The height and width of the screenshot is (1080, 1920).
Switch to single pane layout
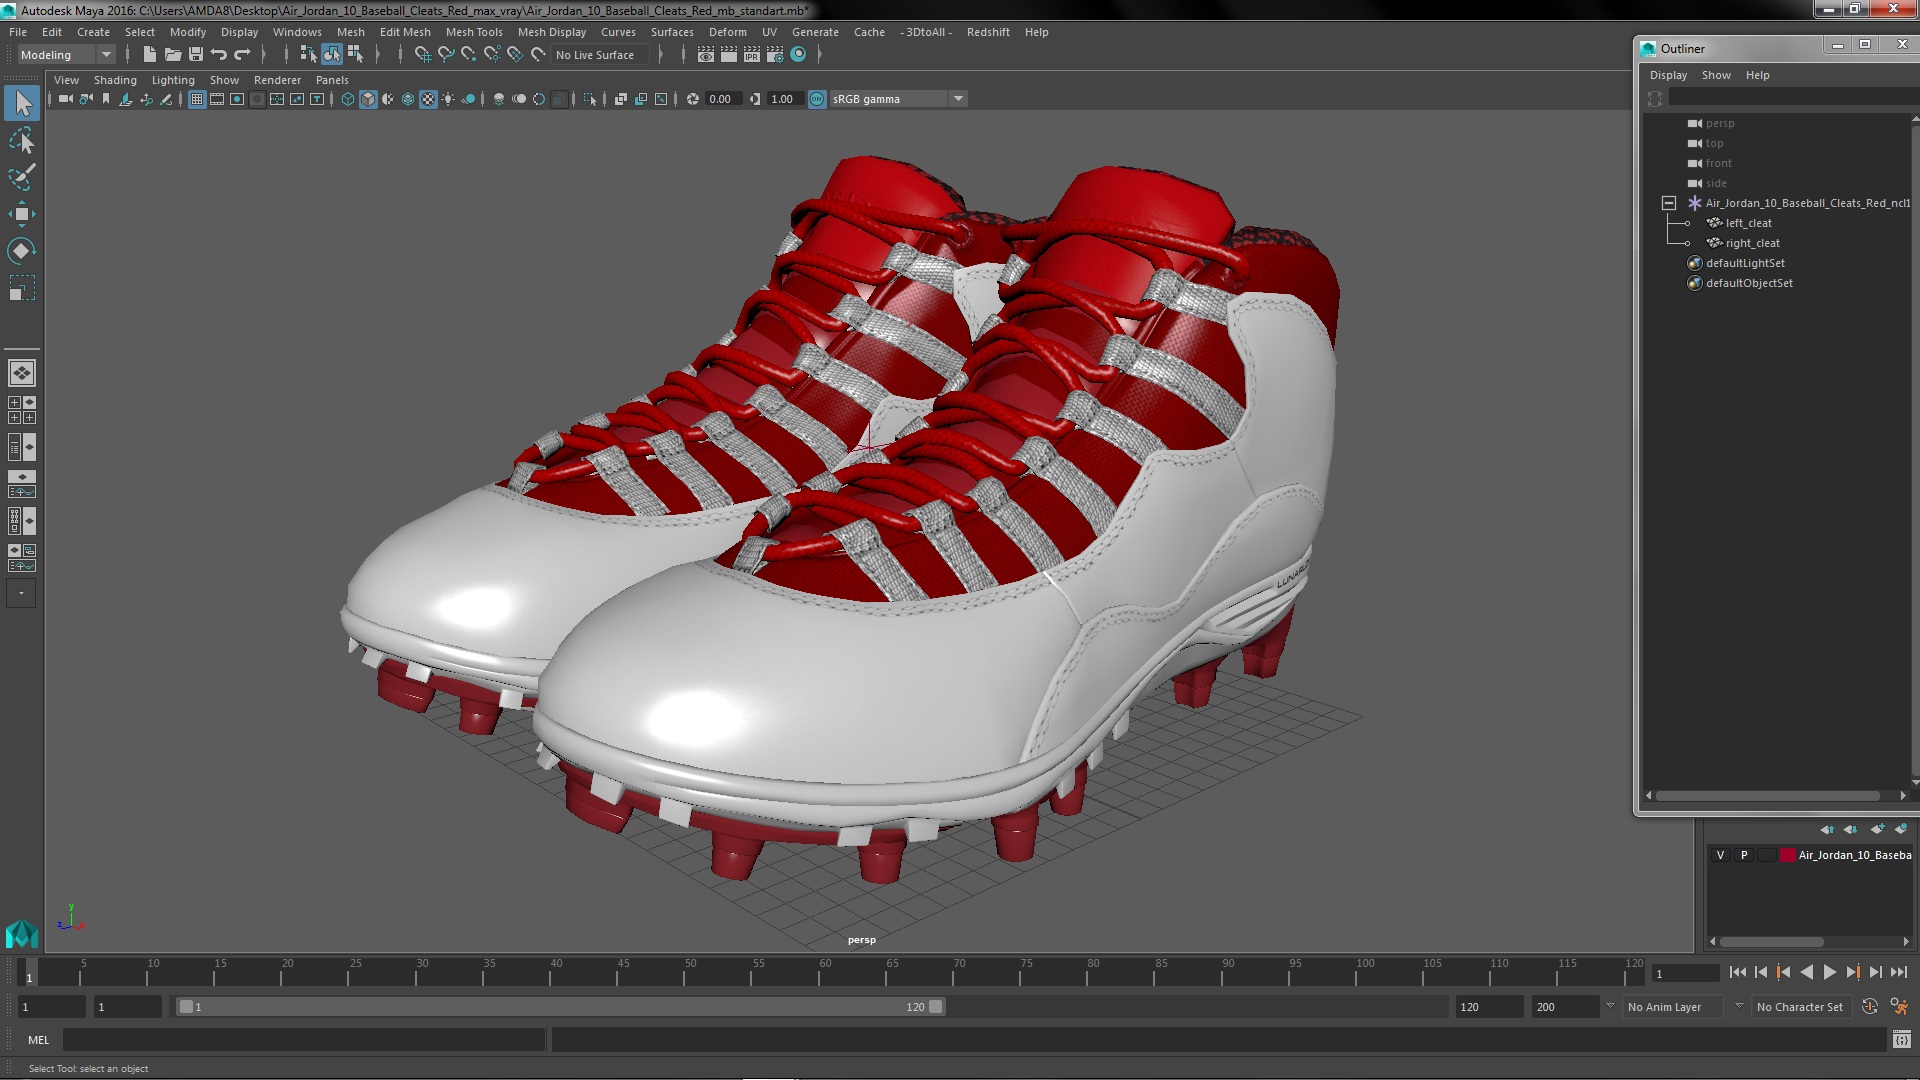pyautogui.click(x=22, y=373)
